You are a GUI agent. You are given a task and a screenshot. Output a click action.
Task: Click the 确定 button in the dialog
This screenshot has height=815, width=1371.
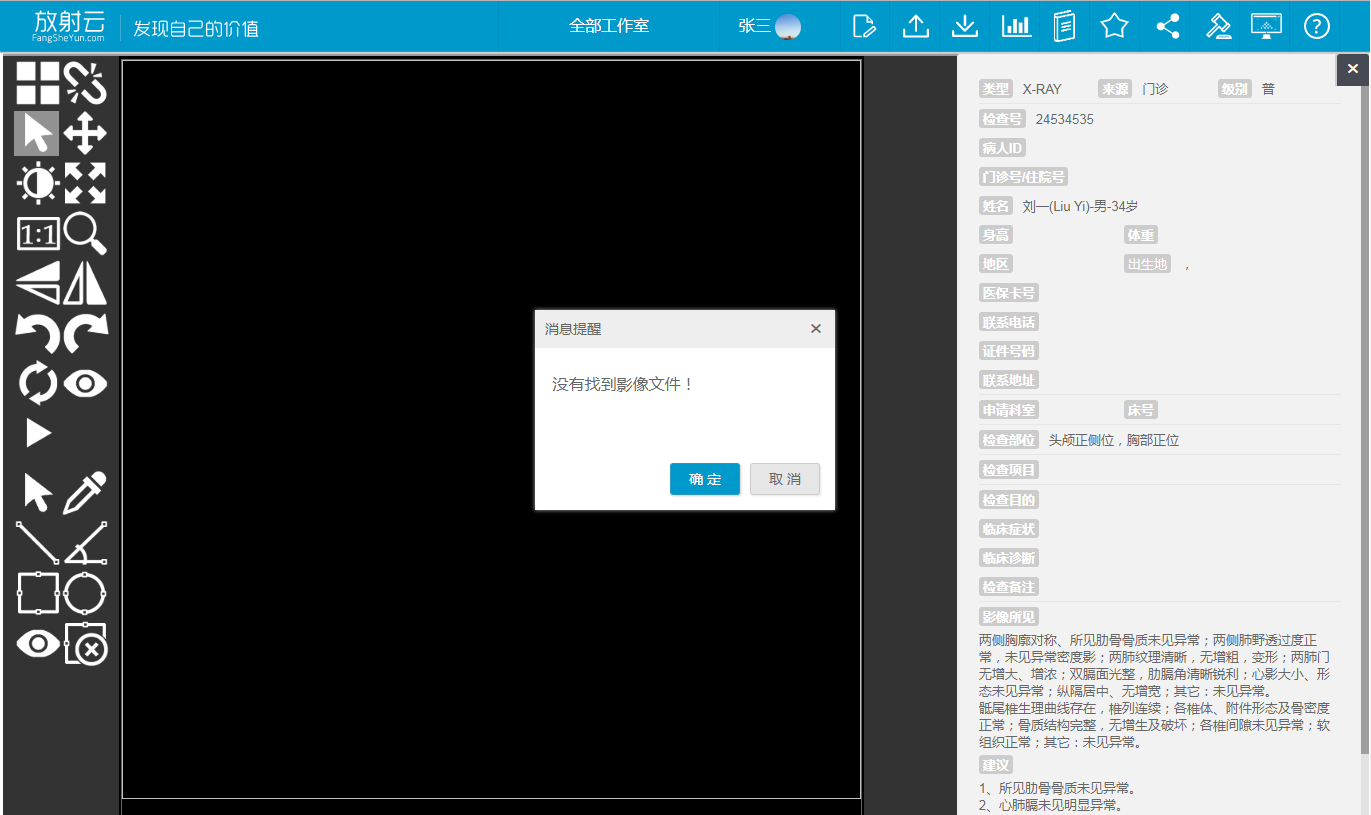[x=704, y=479]
